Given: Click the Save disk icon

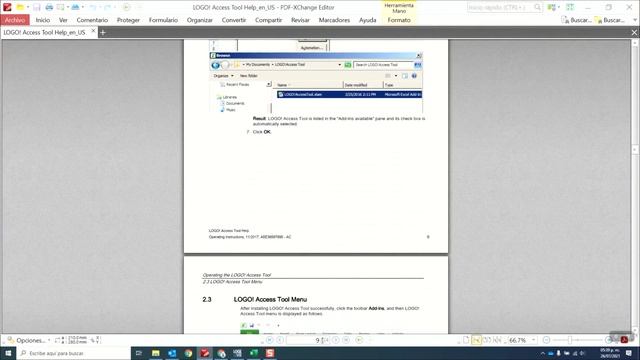Looking at the screenshot, I should coord(37,7).
